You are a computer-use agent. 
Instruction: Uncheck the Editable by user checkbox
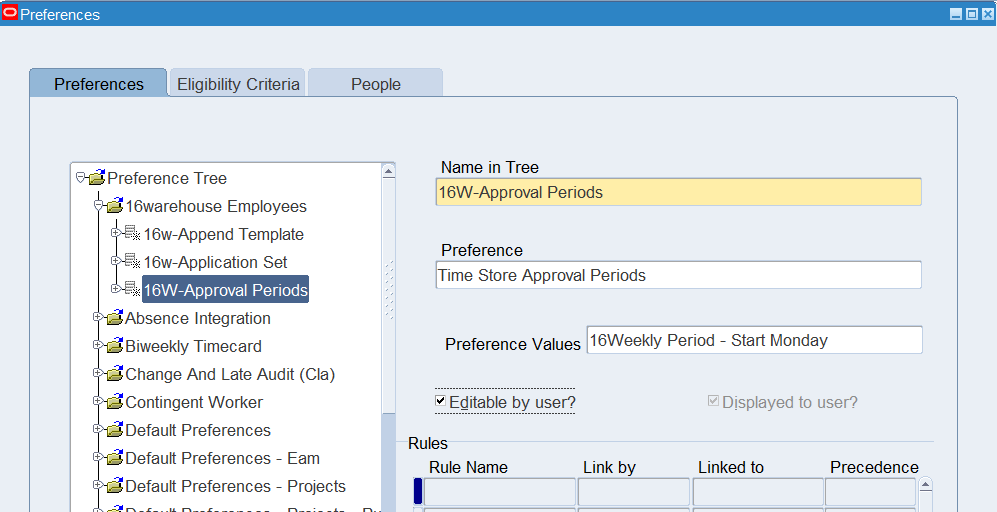[x=441, y=401]
